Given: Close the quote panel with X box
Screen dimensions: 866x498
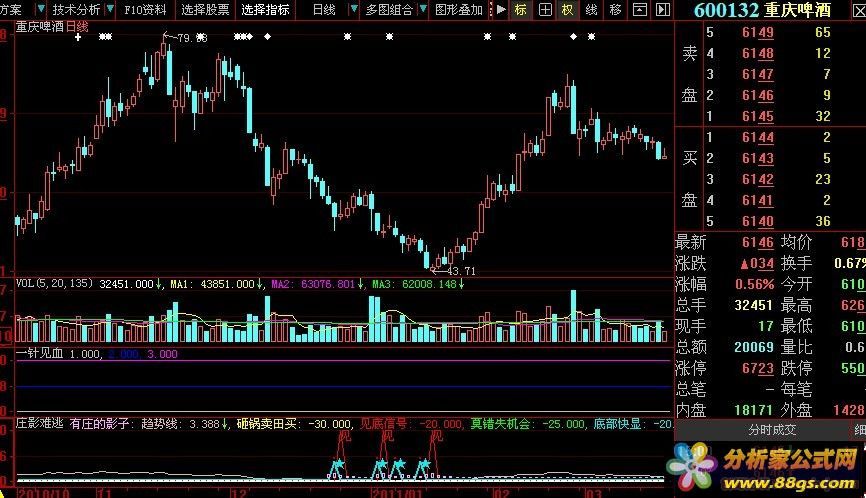Looking at the screenshot, I should [859, 10].
